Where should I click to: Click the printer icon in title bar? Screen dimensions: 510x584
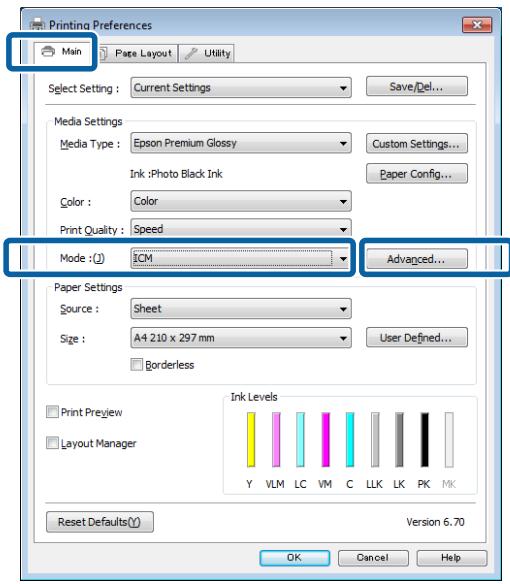(37, 25)
